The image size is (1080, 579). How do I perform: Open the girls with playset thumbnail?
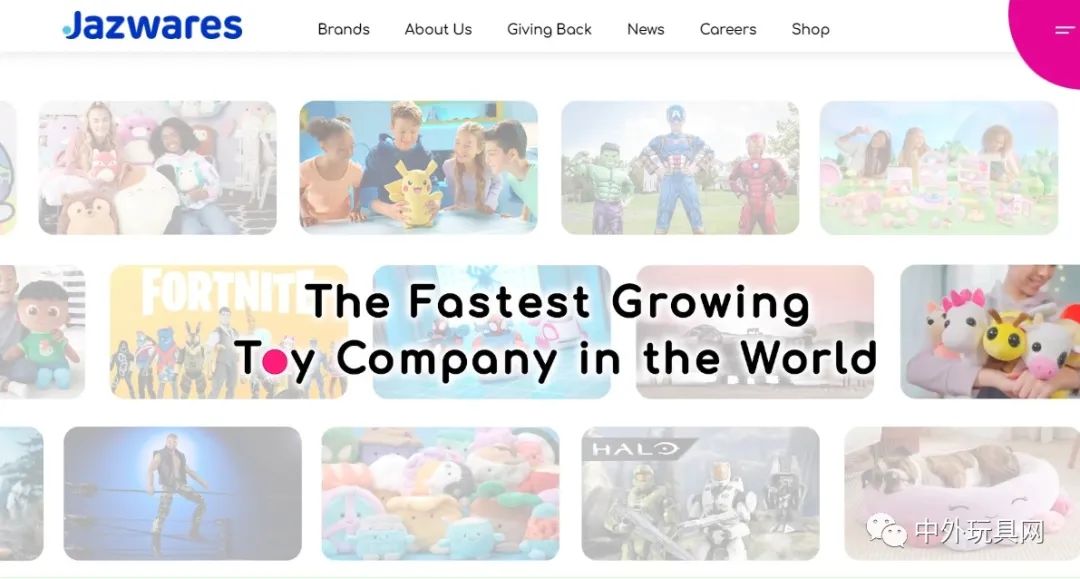939,167
